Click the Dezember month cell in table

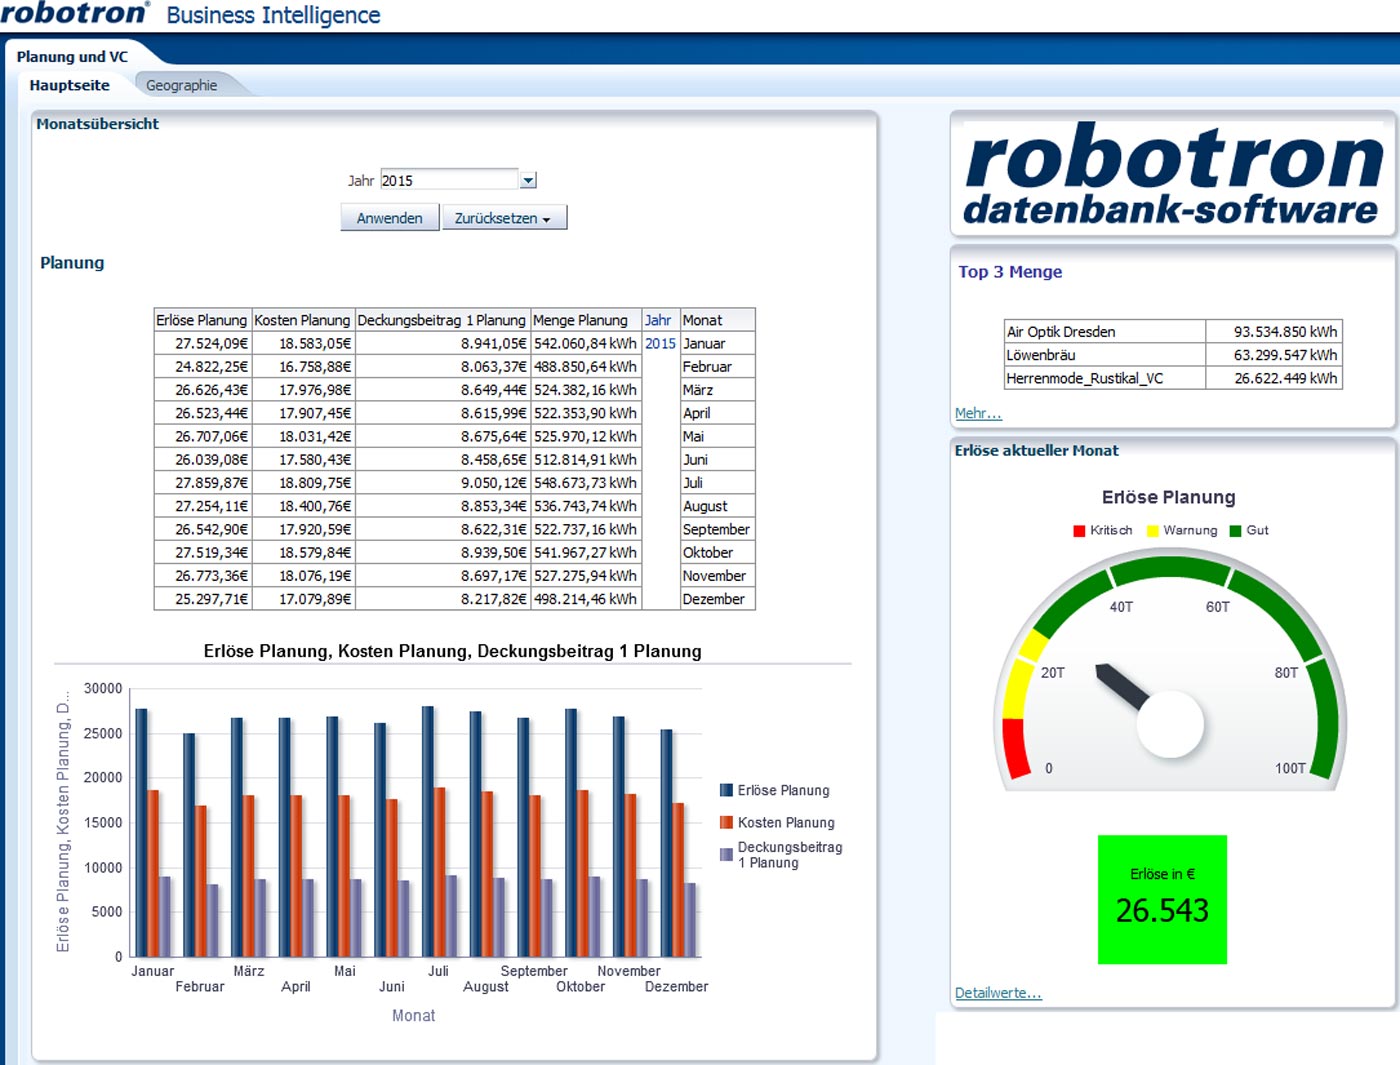tap(717, 599)
